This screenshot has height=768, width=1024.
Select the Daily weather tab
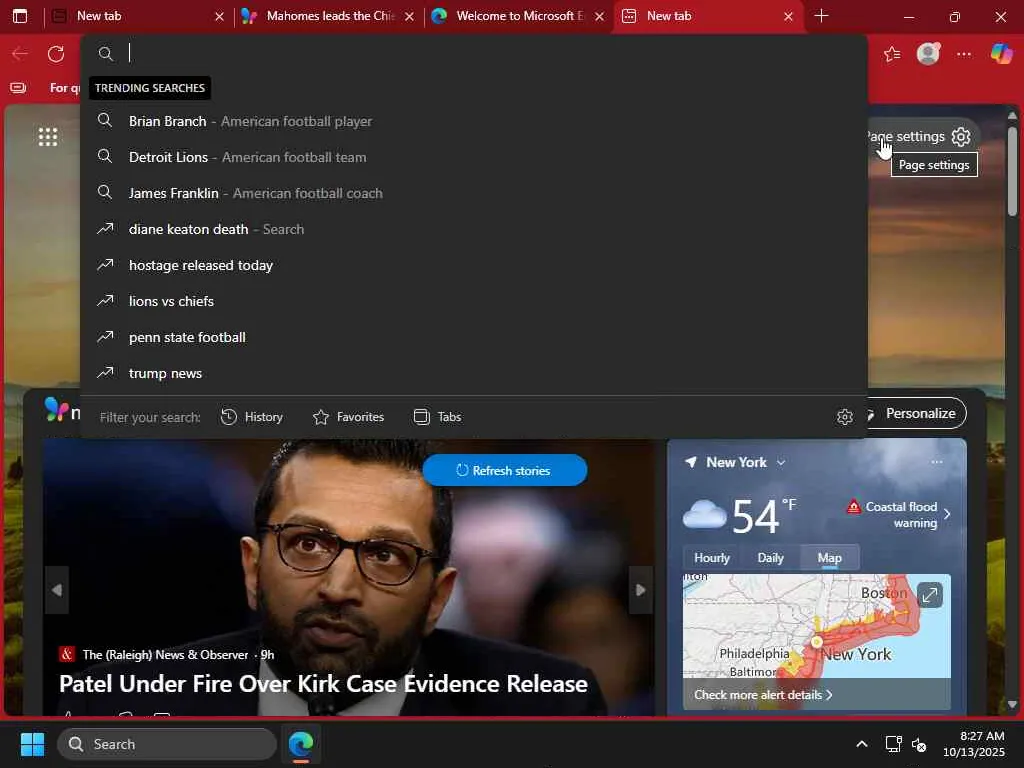tap(770, 558)
